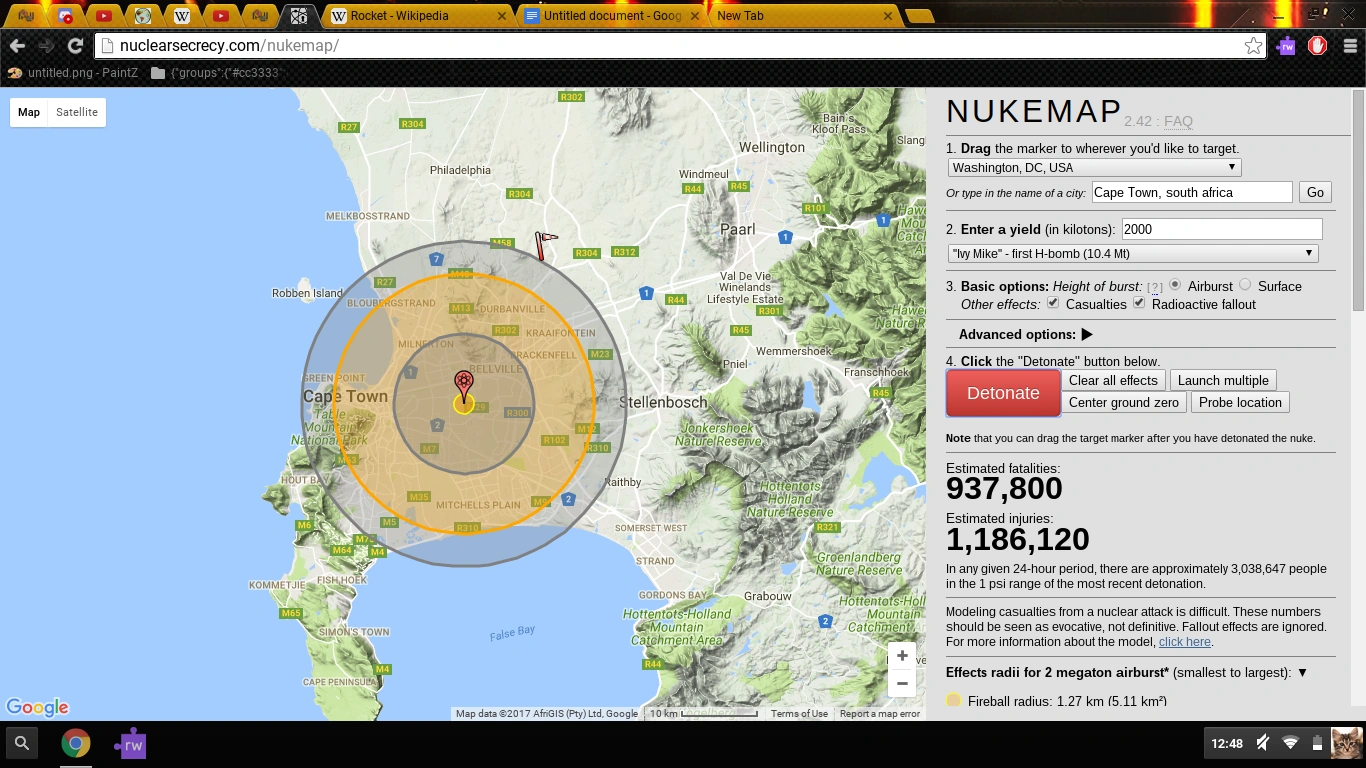The image size is (1366, 768).
Task: Follow the 'click here' model information link
Action: coord(1185,642)
